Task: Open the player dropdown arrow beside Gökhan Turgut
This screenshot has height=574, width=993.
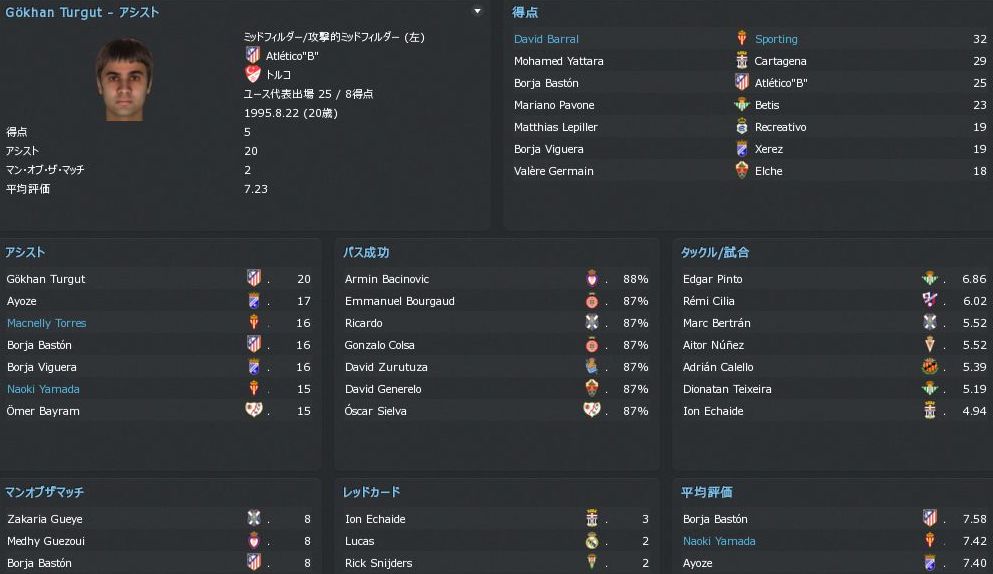Action: coord(477,12)
